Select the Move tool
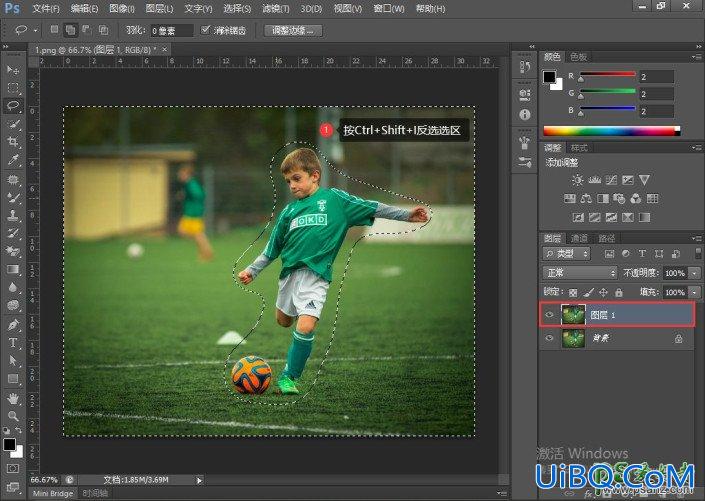The height and width of the screenshot is (501, 705). [13, 70]
